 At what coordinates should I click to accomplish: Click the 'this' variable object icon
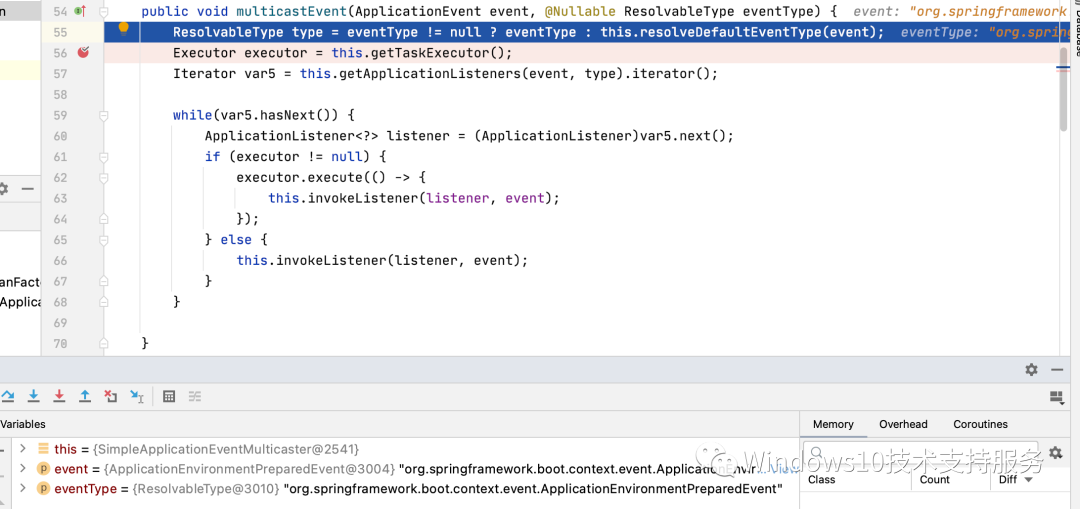point(43,449)
